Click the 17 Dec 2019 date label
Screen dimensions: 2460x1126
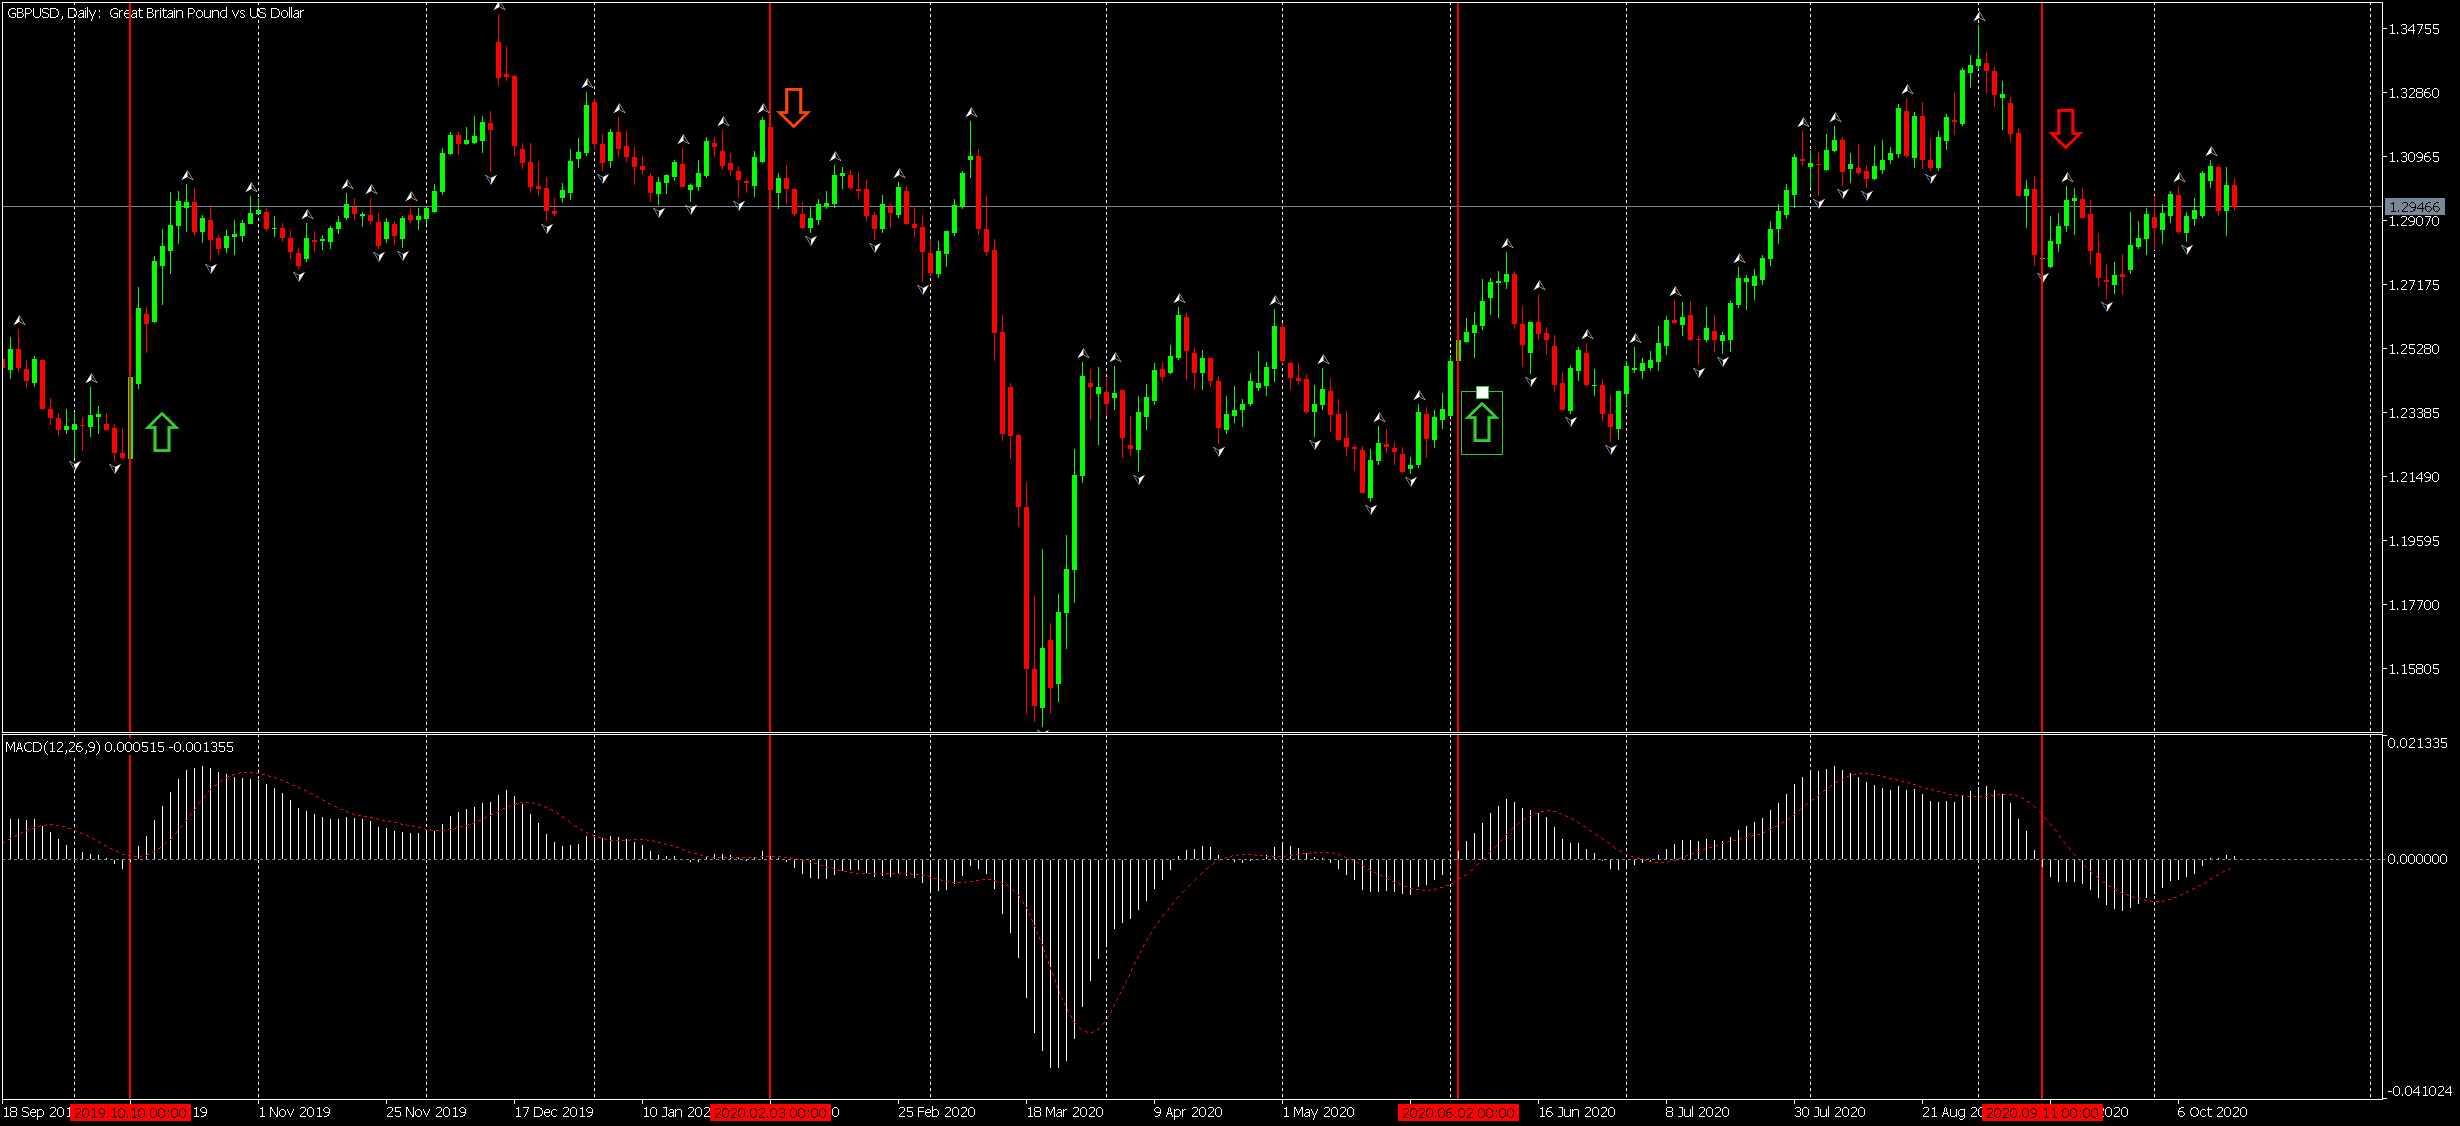click(554, 1112)
